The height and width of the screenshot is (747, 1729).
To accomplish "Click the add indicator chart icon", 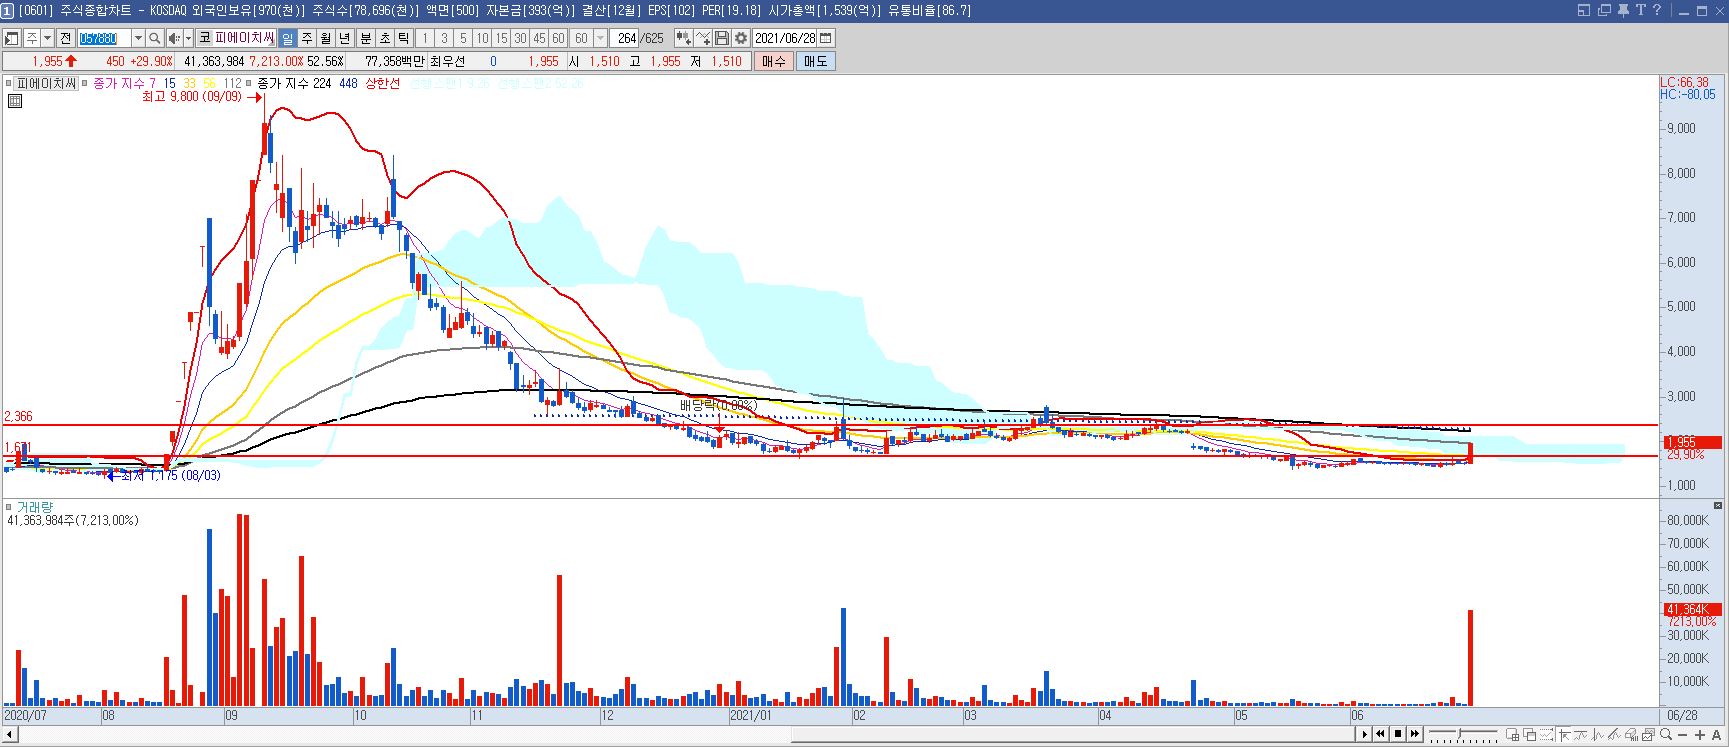I will [x=683, y=38].
